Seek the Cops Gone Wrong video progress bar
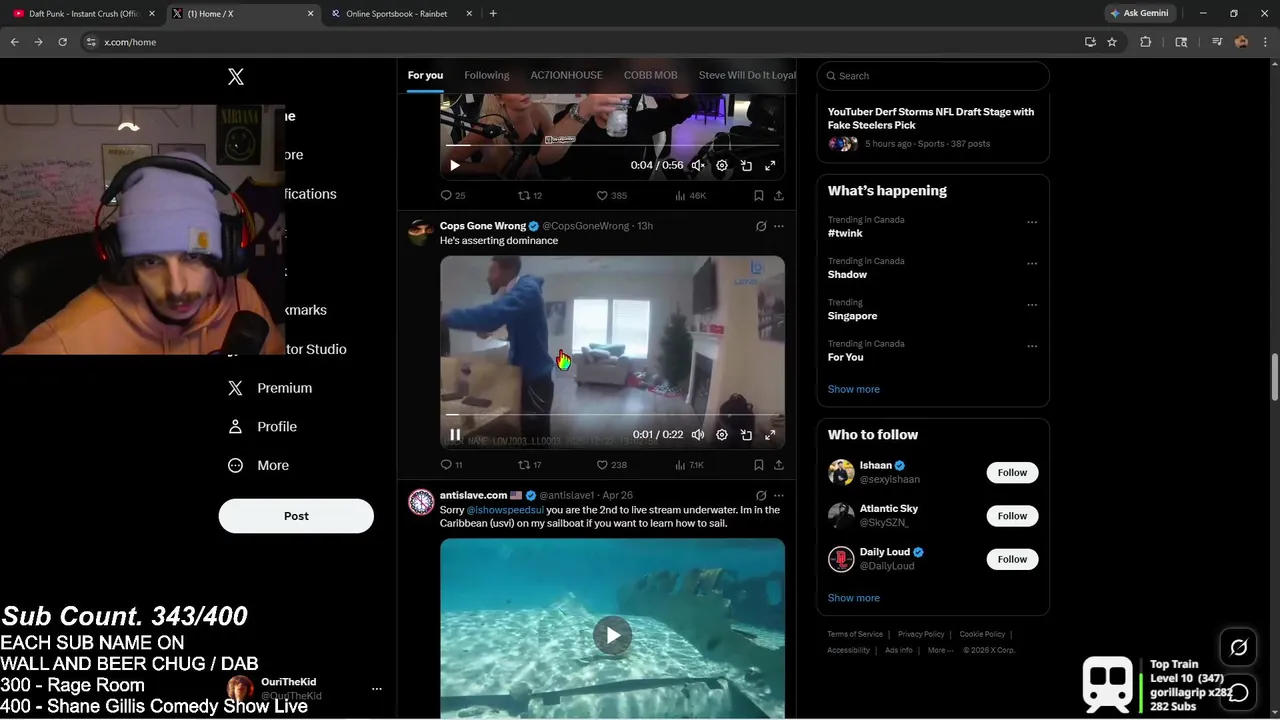The image size is (1280, 720). [x=612, y=414]
